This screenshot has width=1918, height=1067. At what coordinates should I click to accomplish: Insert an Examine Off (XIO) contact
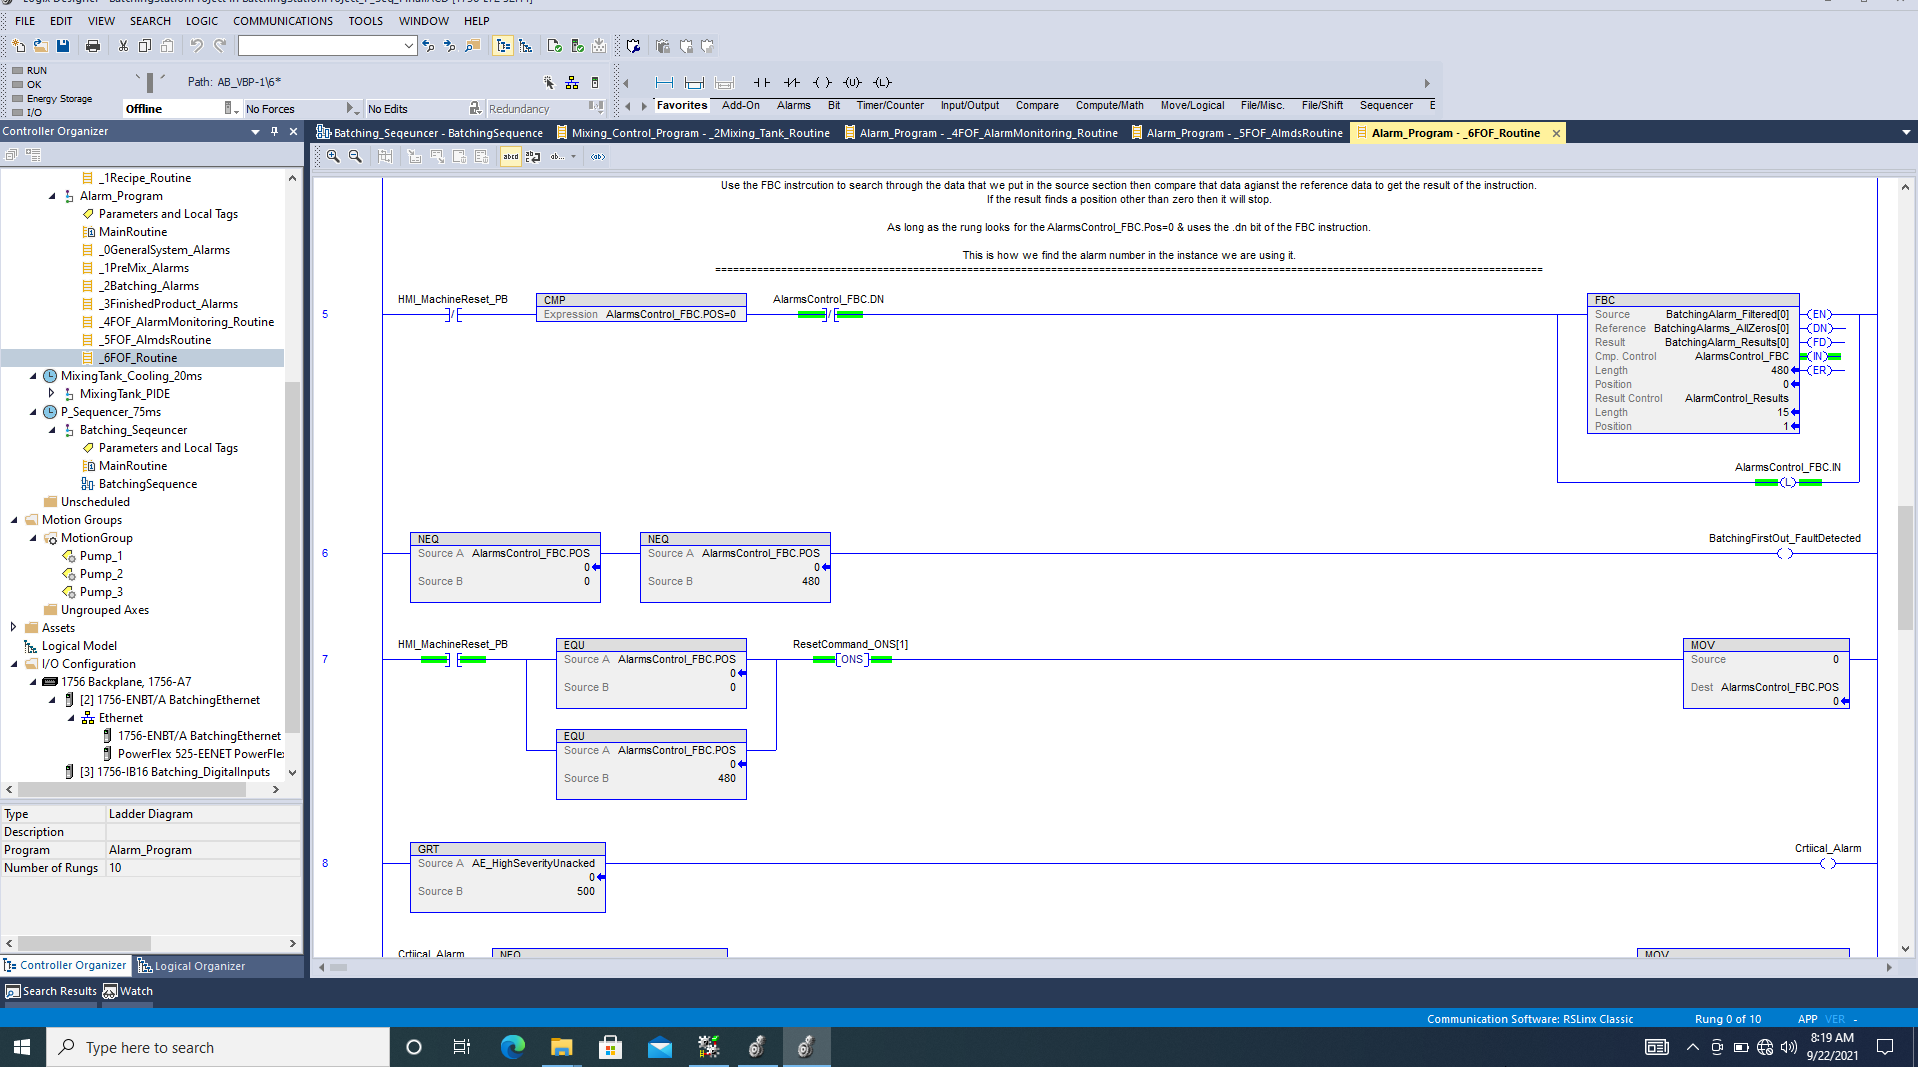(x=792, y=83)
